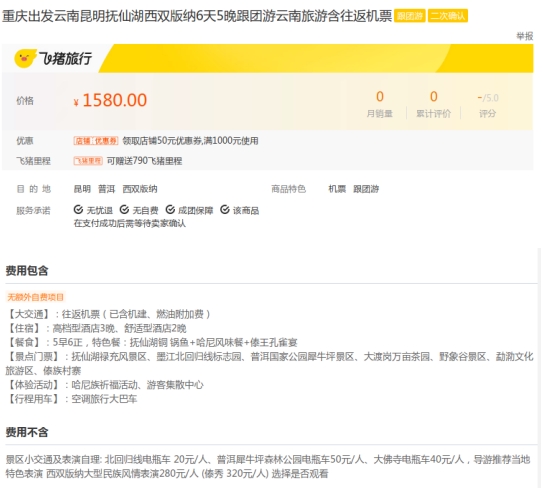Click the 费用不含 section heading
Screen dimensions: 542x488
tap(27, 432)
